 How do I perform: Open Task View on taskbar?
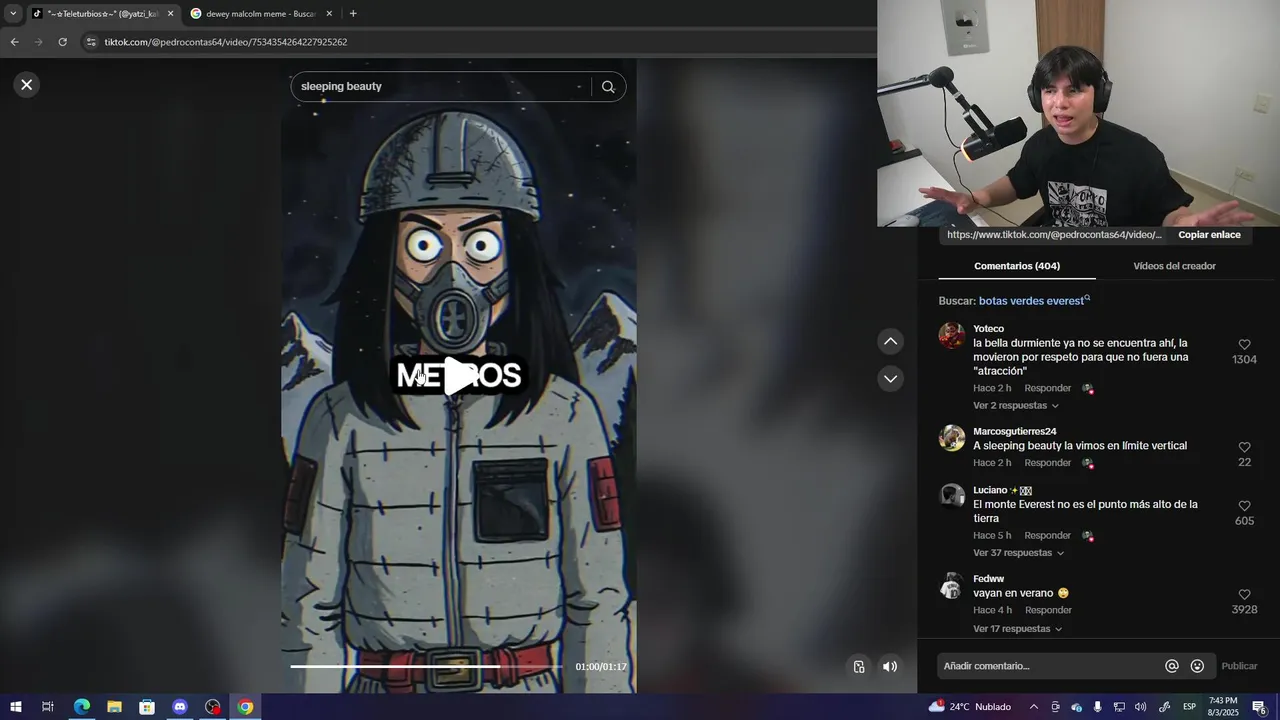tap(47, 707)
